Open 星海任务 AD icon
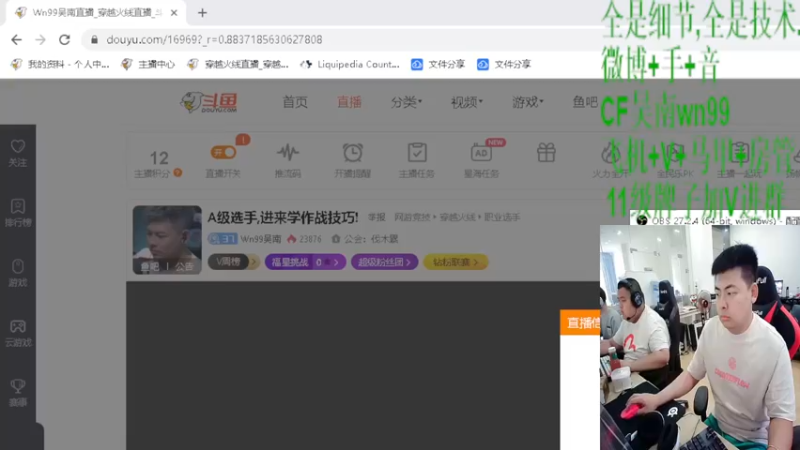This screenshot has width=800, height=450. (481, 152)
